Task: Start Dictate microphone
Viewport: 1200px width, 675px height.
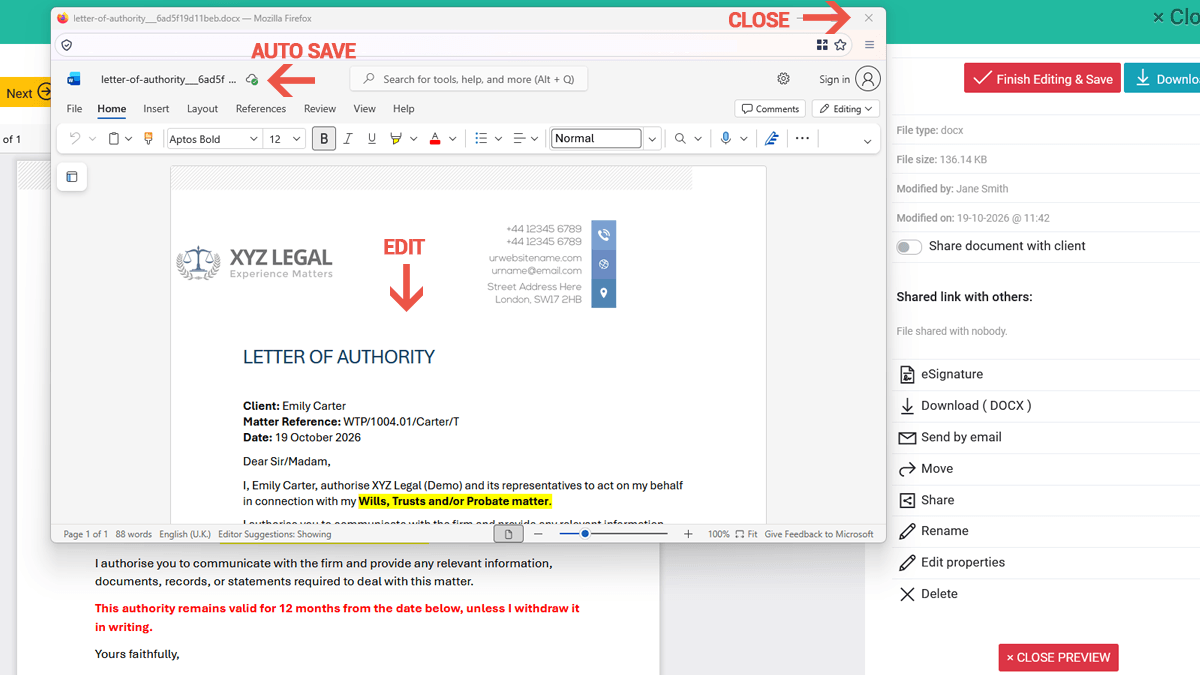Action: click(x=726, y=139)
